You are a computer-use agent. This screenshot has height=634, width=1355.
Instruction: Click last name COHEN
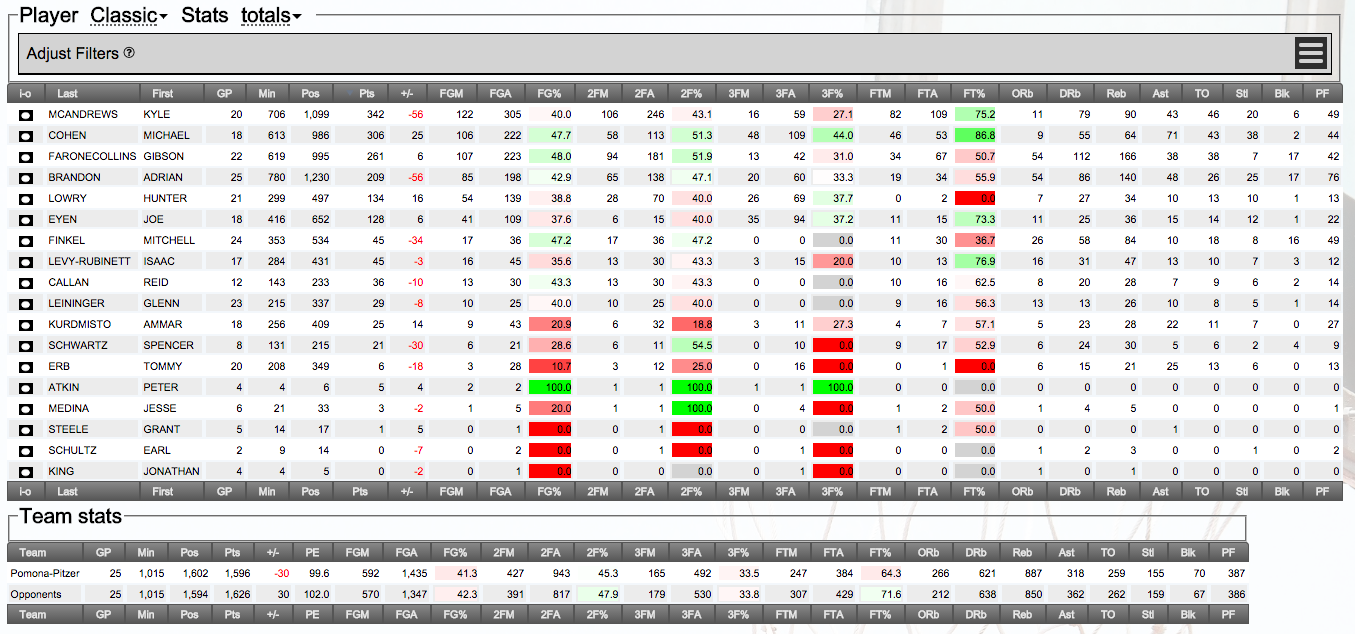click(x=67, y=136)
